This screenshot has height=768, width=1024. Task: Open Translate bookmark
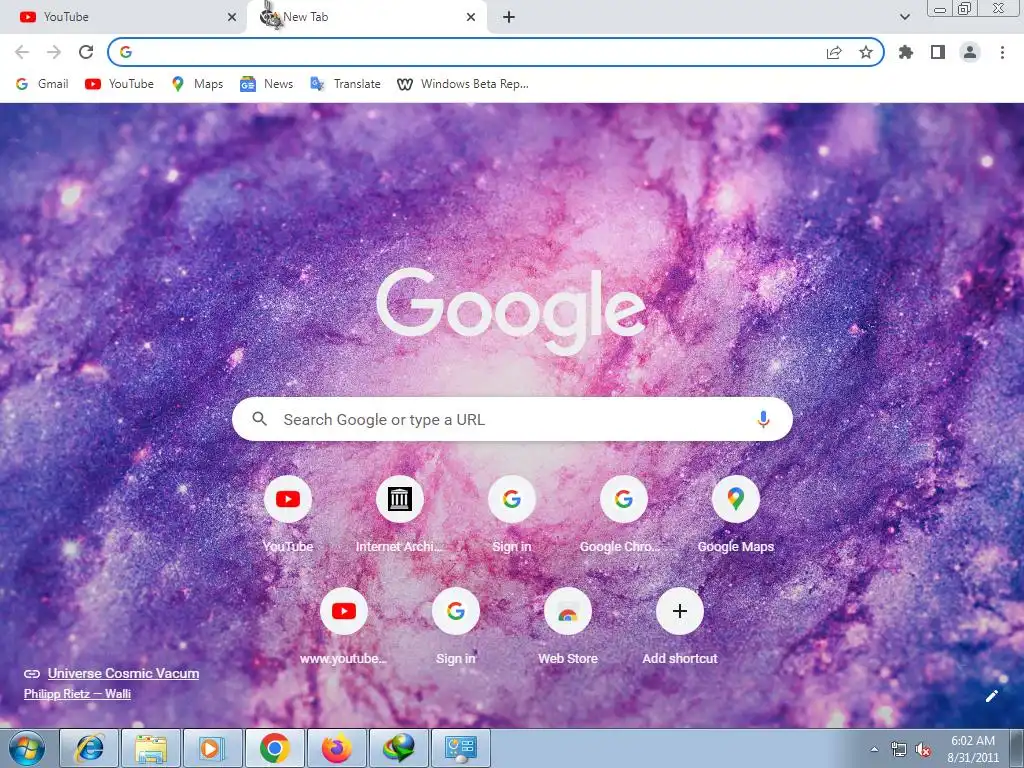(x=345, y=84)
